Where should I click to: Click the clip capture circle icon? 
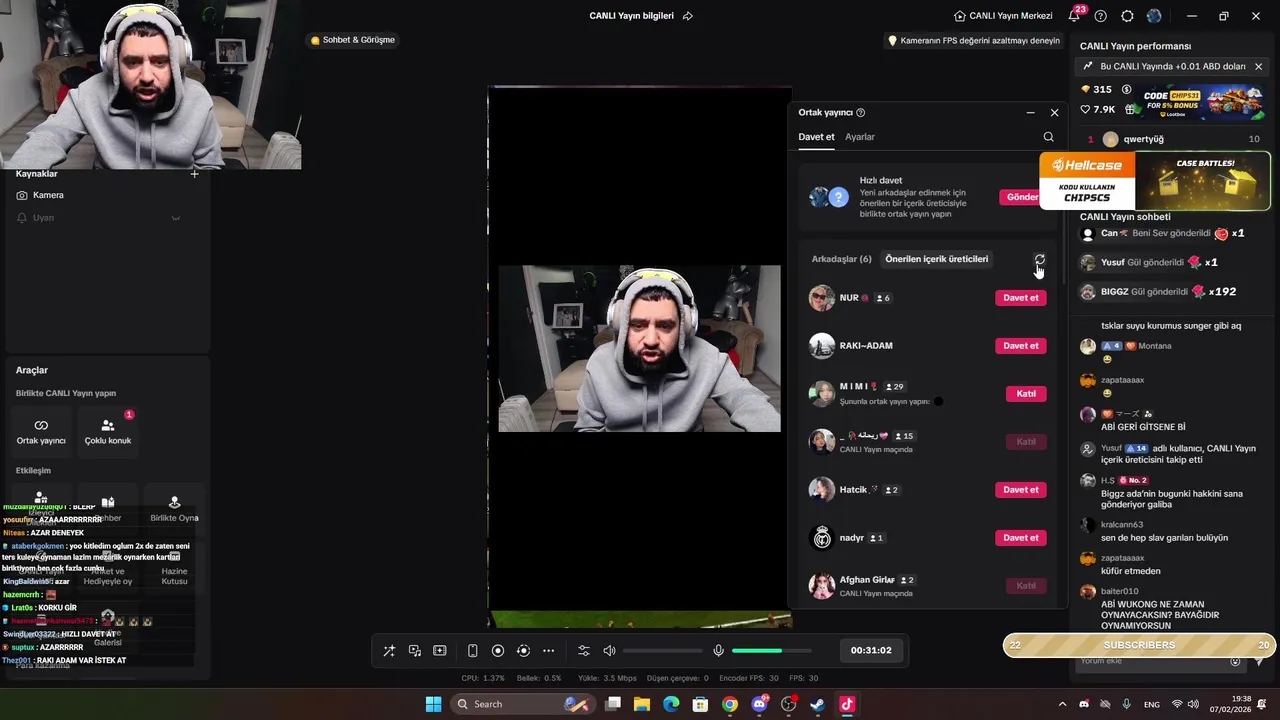tap(523, 651)
